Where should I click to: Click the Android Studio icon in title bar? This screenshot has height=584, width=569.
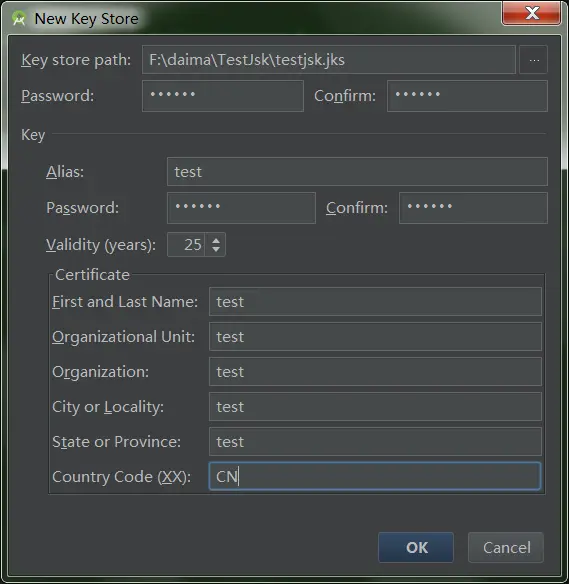coord(19,18)
